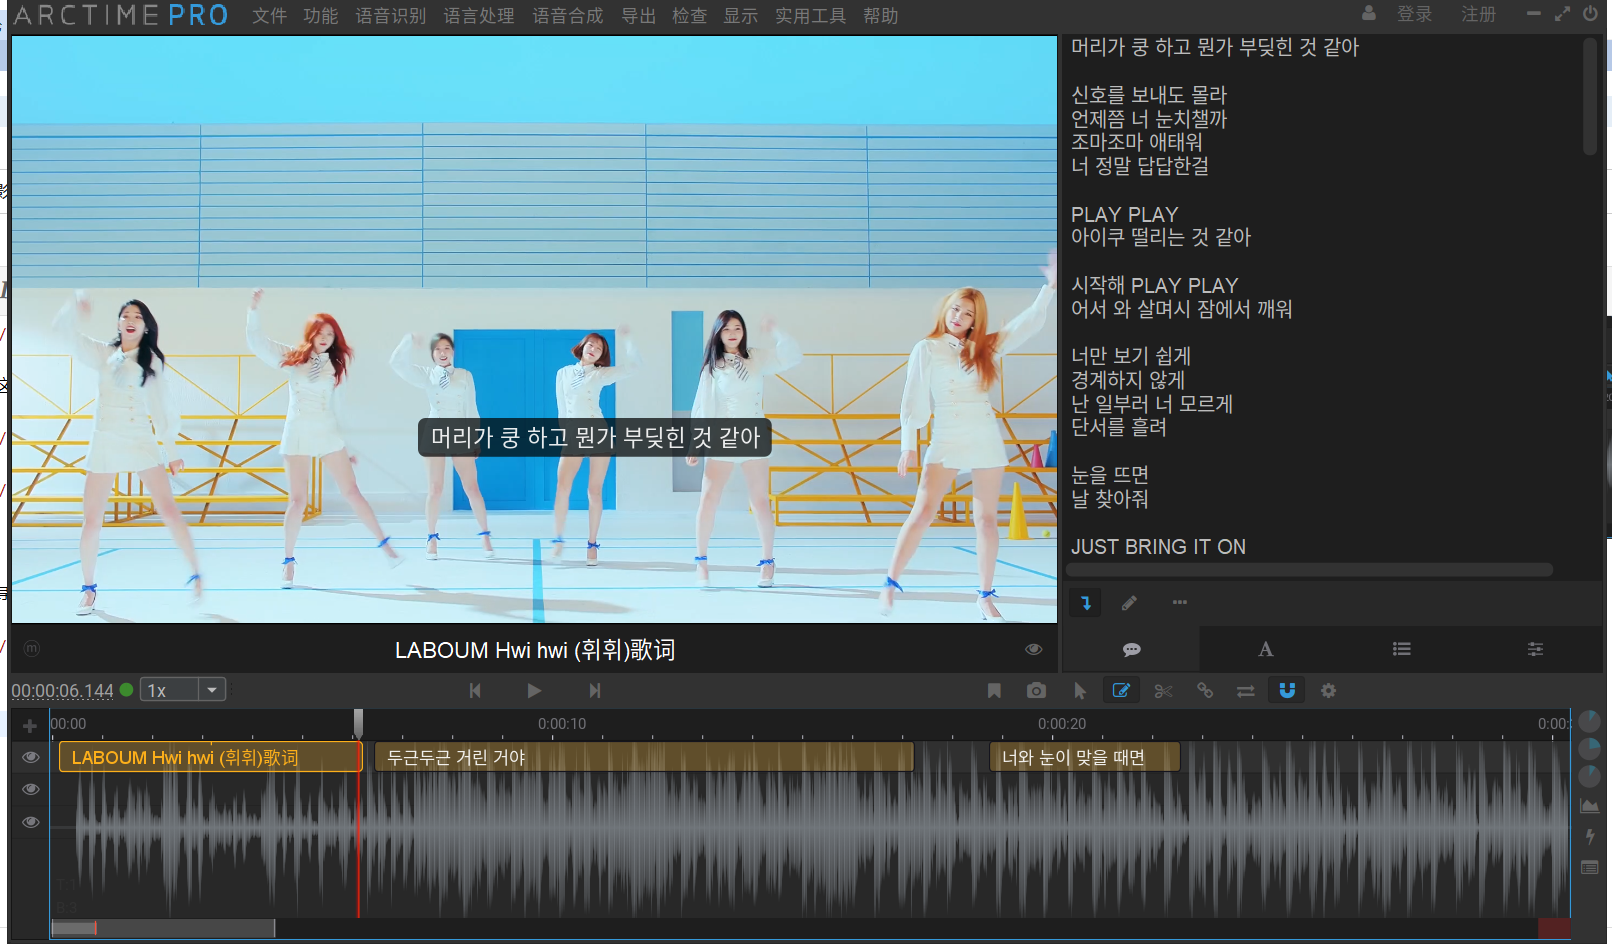Image resolution: width=1612 pixels, height=947 pixels.
Task: Skip to next subtitle
Action: click(x=595, y=691)
